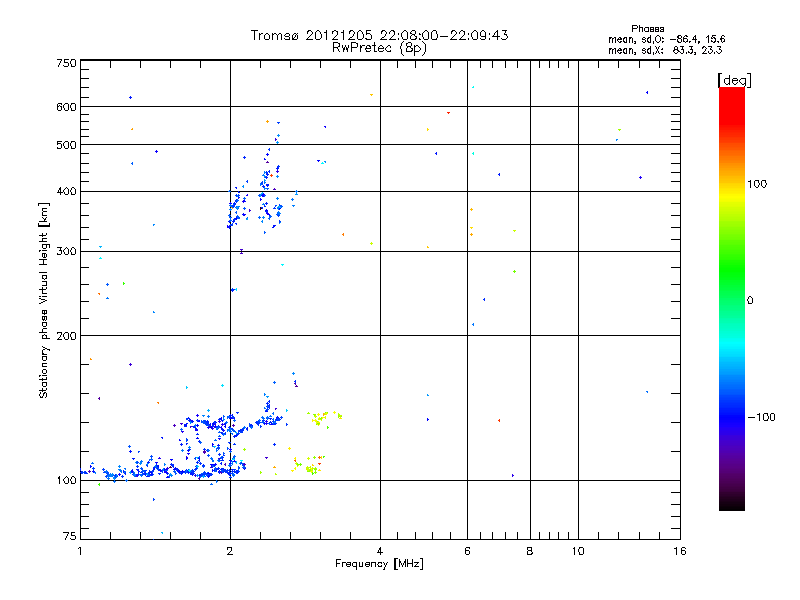Click the plot title 'Tromsø 20121205 22:08:00-22:09:43'
The image size is (800, 600).
coord(379,35)
